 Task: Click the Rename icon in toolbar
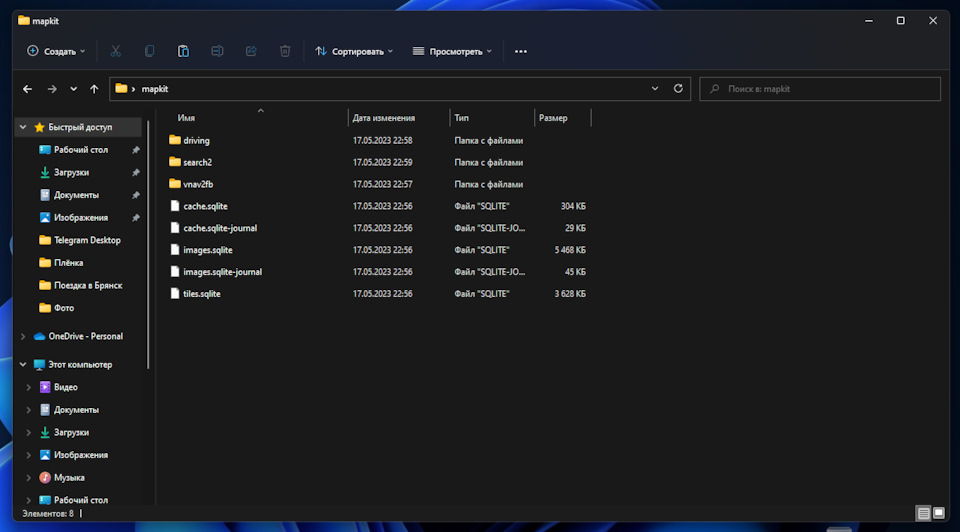[217, 51]
